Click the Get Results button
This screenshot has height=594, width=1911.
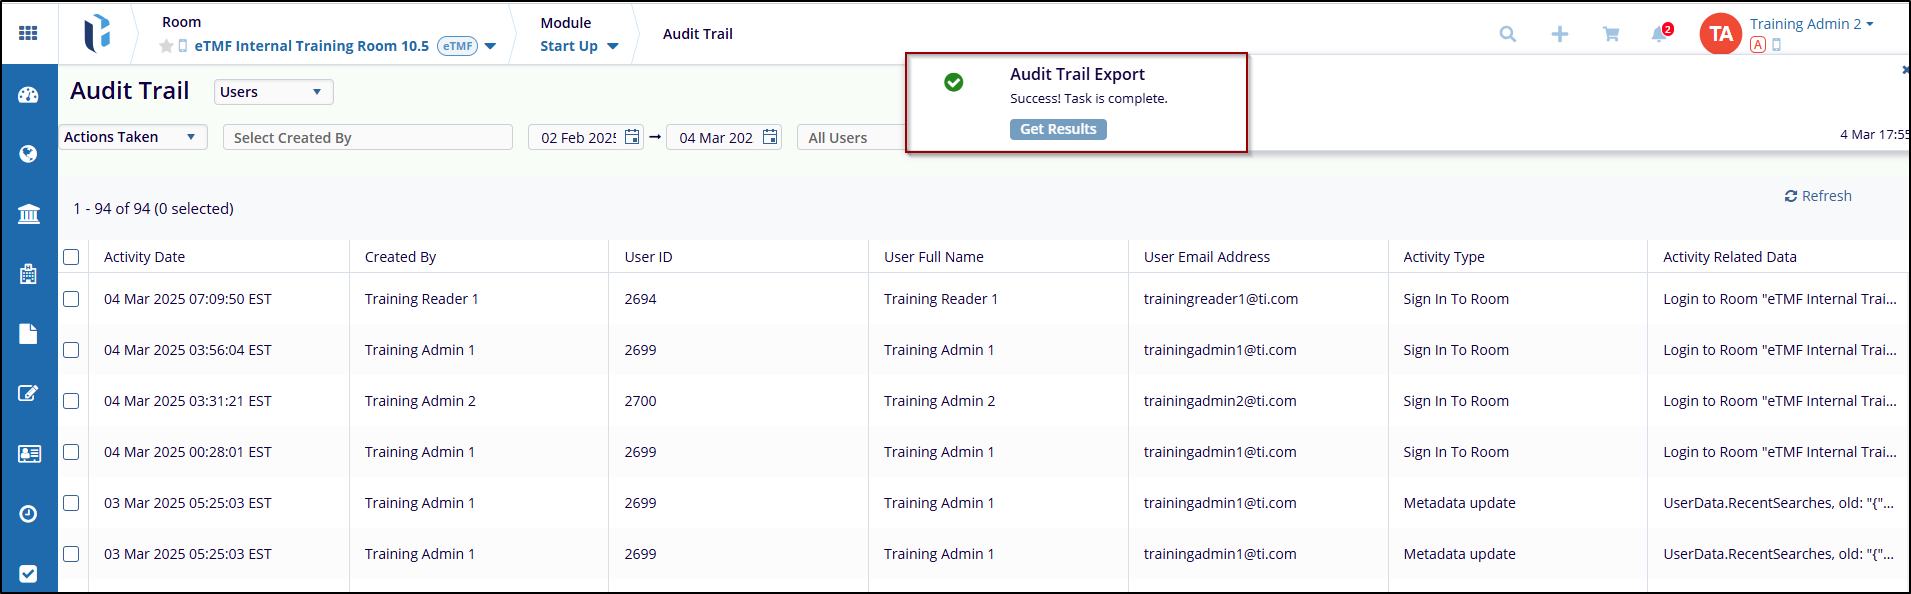(x=1057, y=129)
